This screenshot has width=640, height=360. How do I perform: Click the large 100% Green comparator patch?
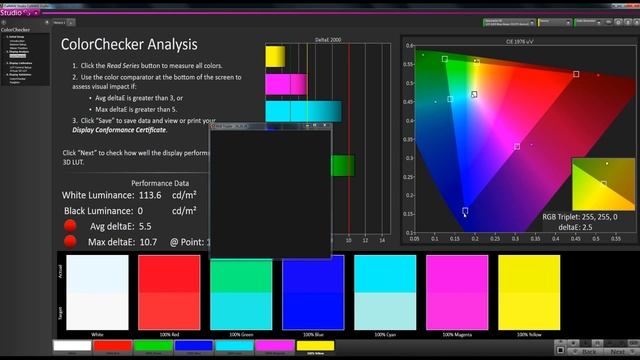(241, 294)
